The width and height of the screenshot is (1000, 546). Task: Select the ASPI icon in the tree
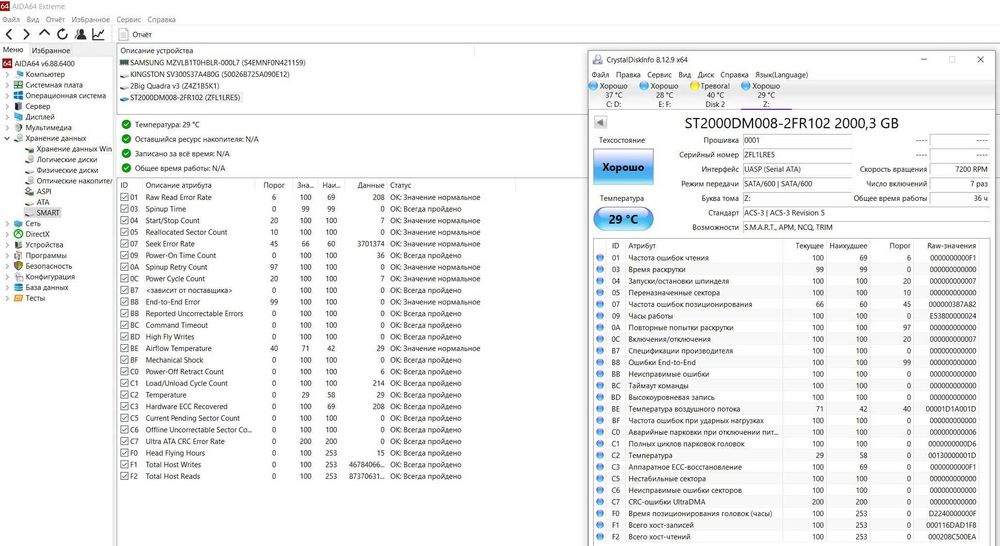click(29, 191)
